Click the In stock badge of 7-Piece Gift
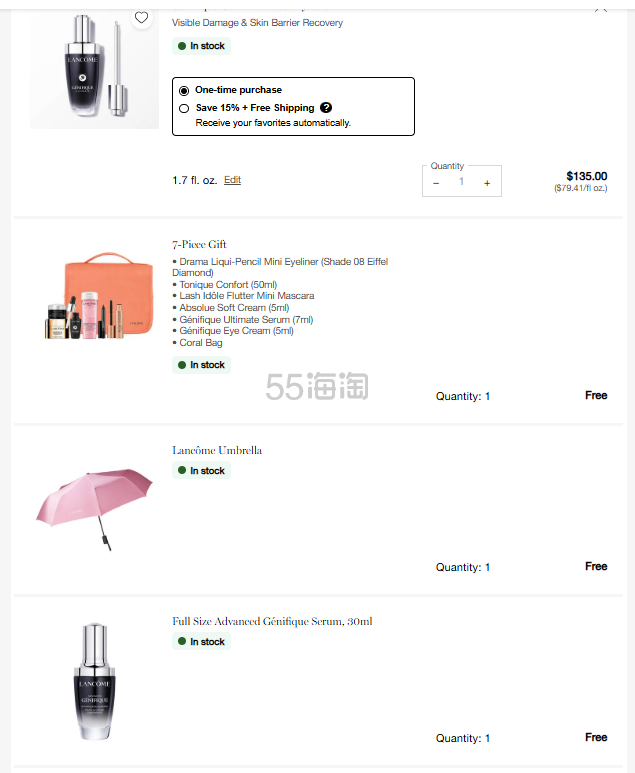The height and width of the screenshot is (773, 635). point(201,365)
